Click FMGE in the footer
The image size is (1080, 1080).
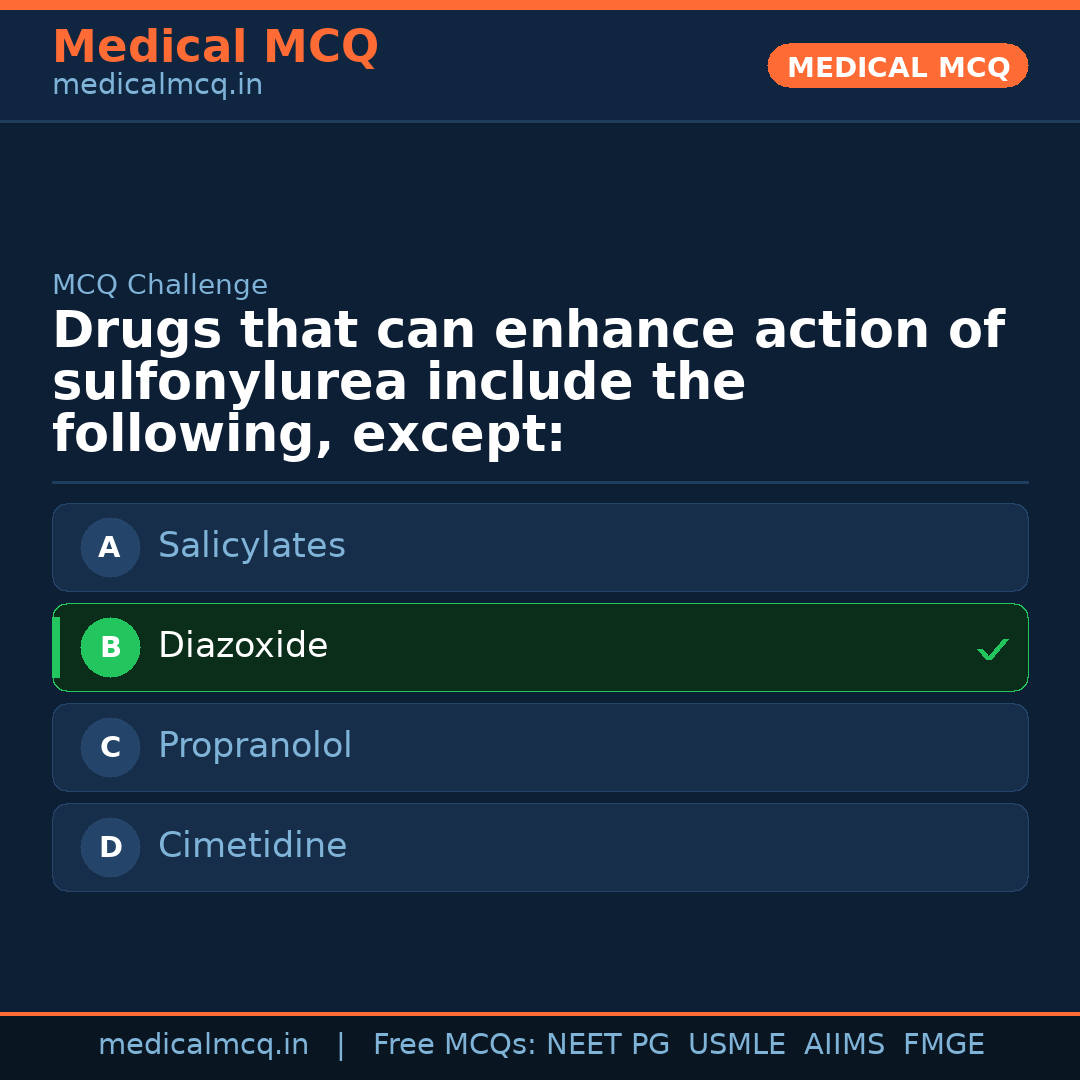pos(943,1045)
